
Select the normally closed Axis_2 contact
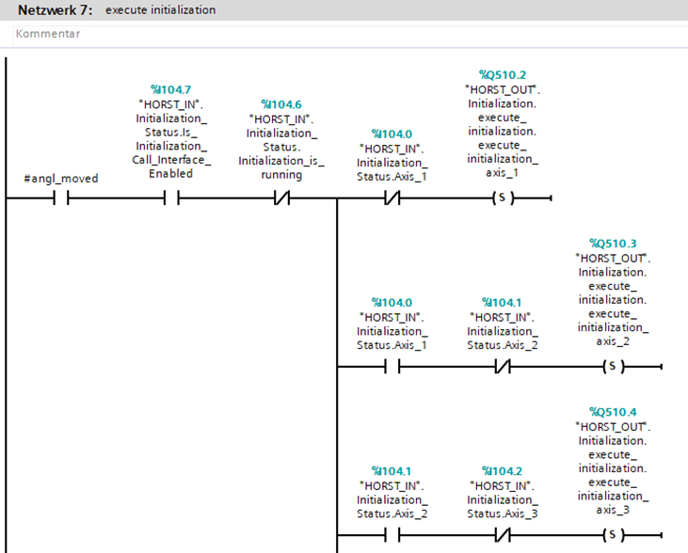(x=502, y=367)
